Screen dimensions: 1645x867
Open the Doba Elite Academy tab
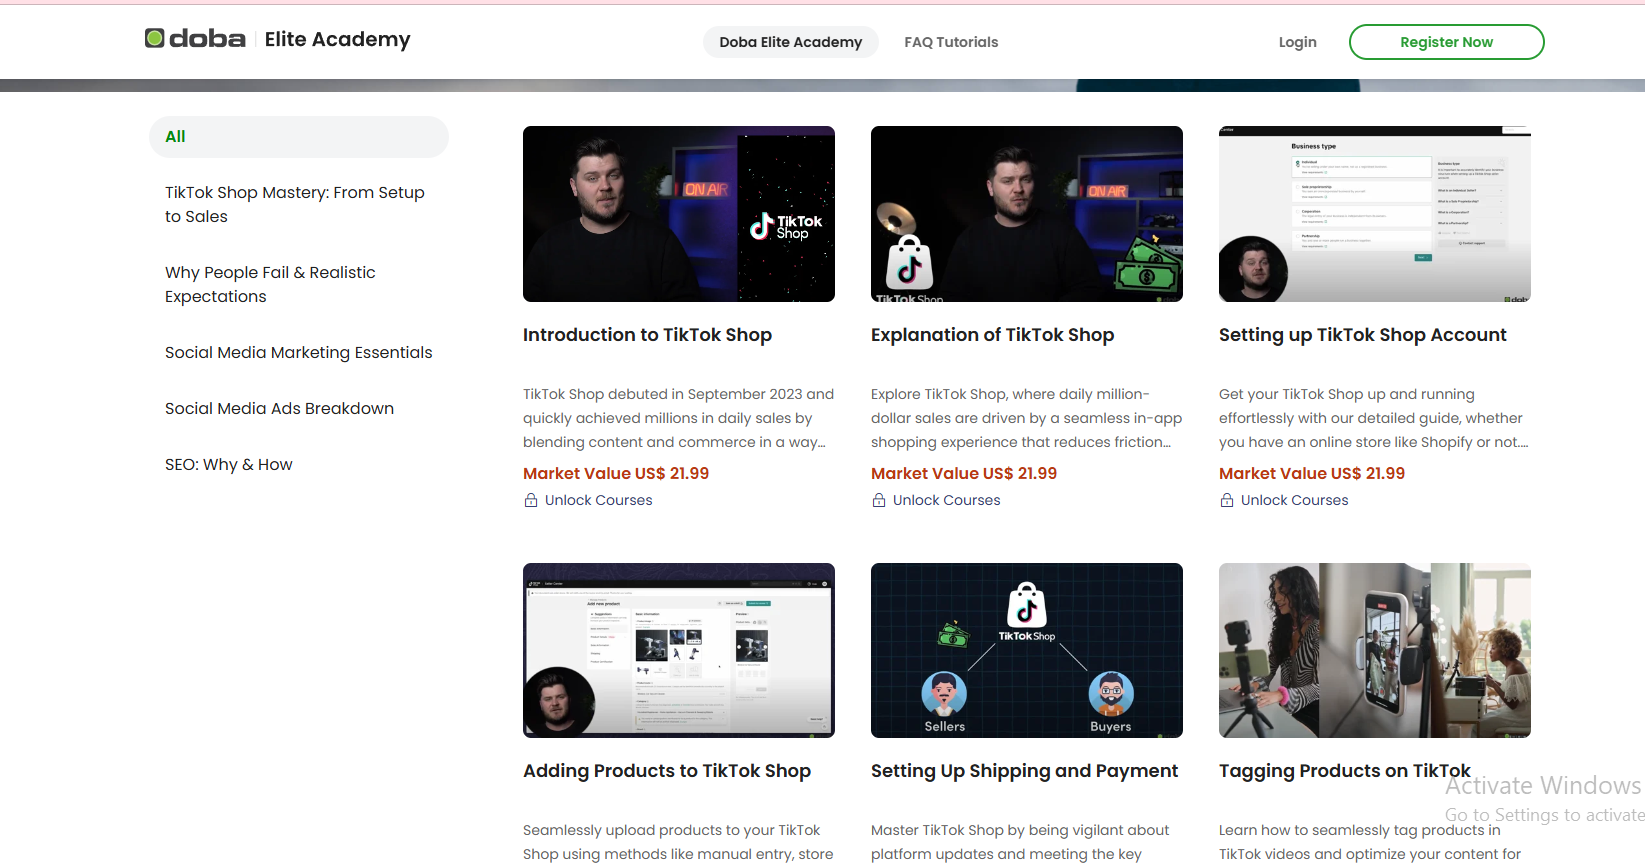790,42
